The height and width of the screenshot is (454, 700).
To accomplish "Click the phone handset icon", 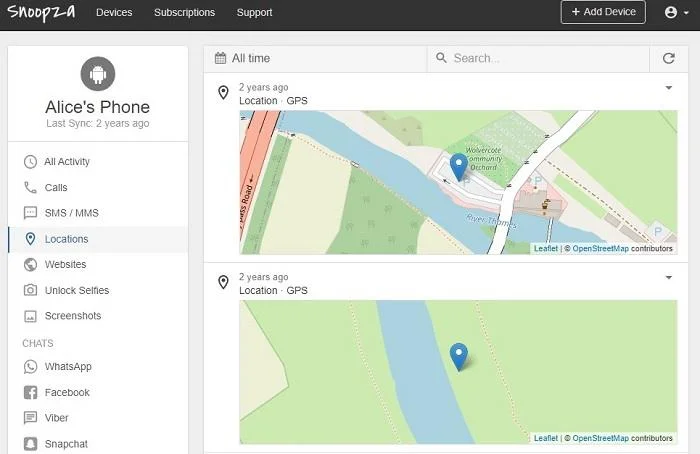I will 30,187.
